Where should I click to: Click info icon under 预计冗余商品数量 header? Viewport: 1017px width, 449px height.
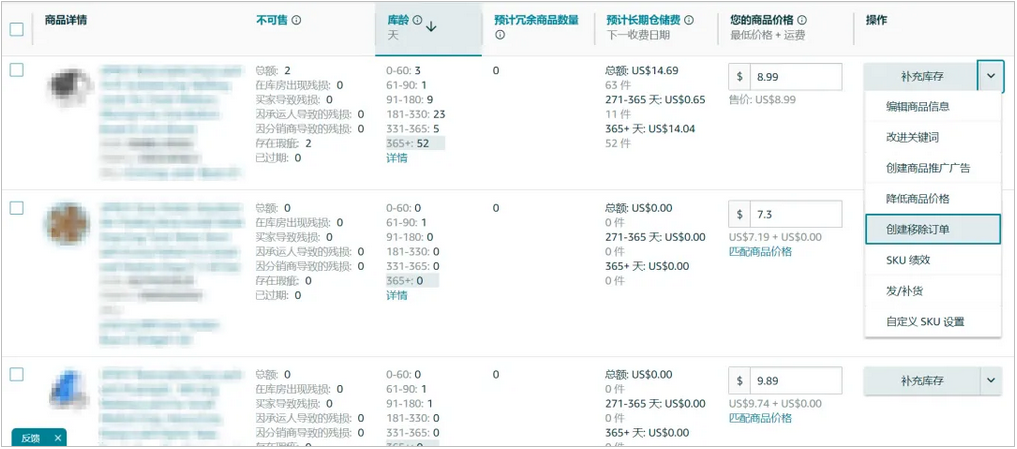point(500,35)
